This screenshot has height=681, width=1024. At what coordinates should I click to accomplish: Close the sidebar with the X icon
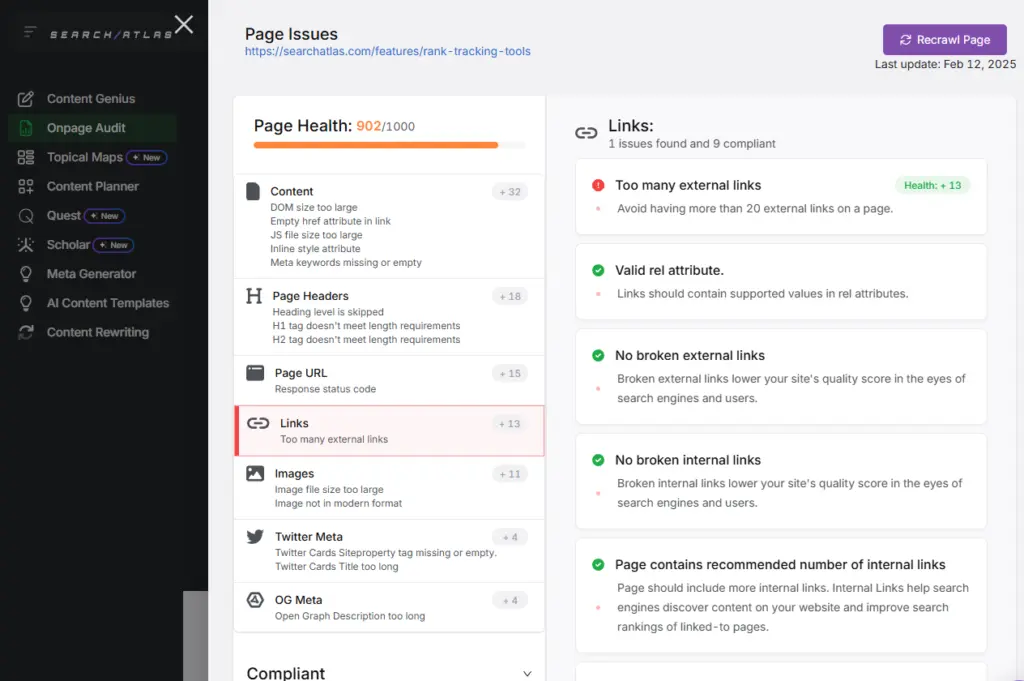tap(184, 24)
